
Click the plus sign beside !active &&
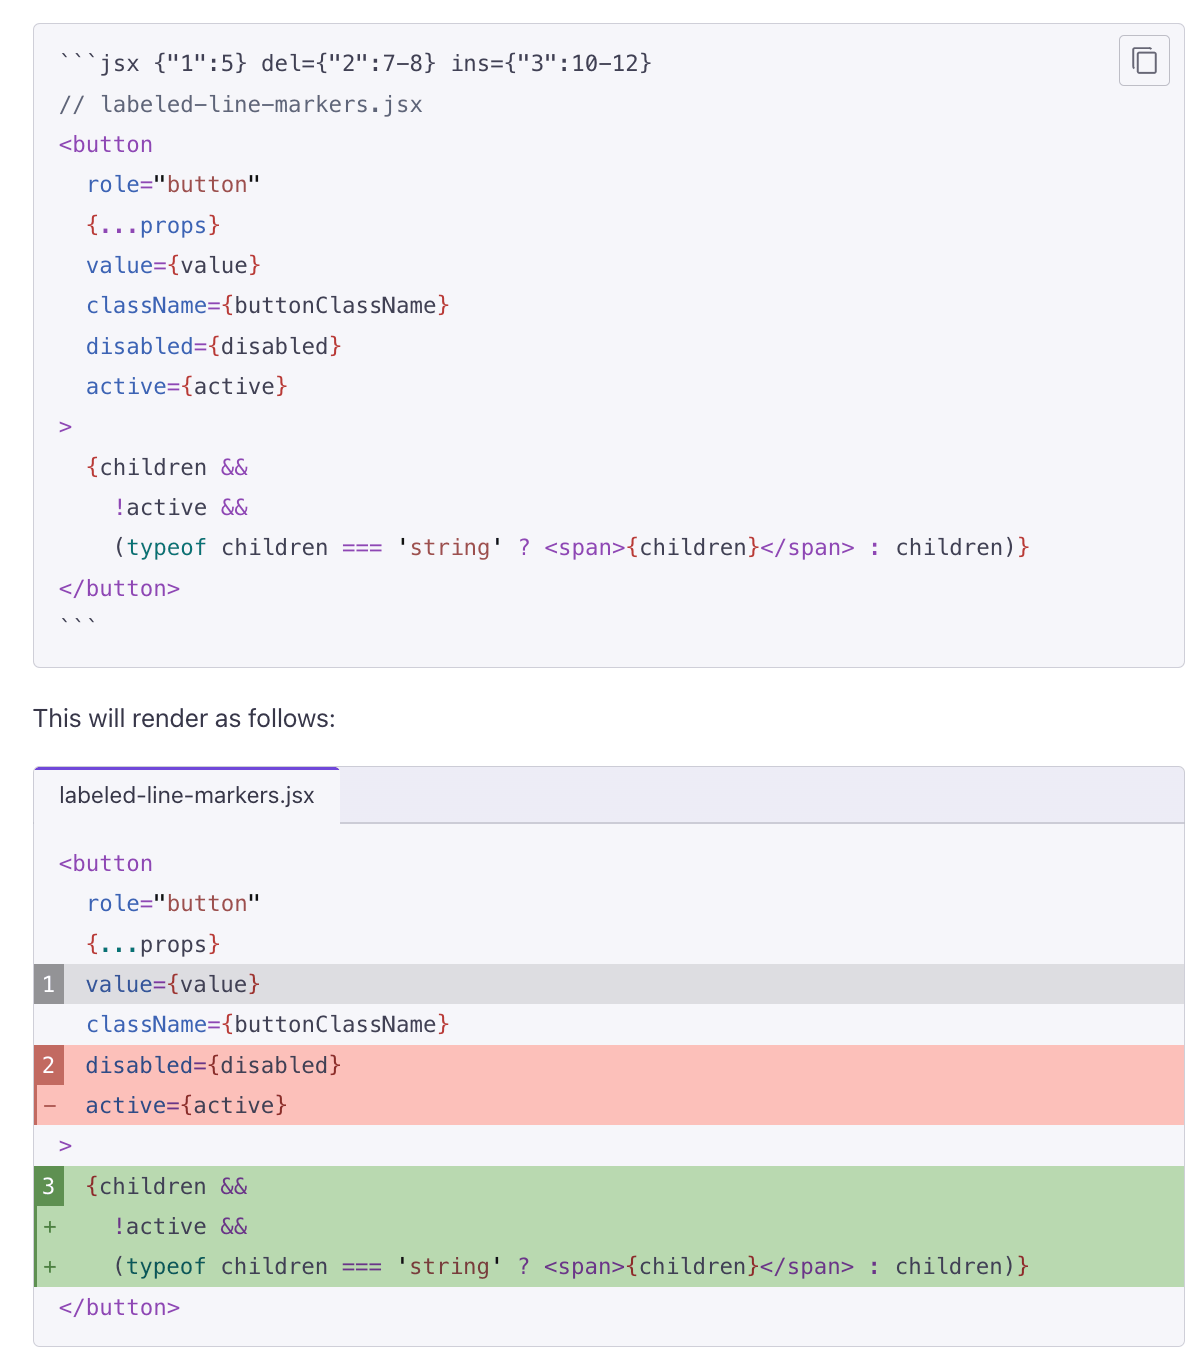click(49, 1227)
